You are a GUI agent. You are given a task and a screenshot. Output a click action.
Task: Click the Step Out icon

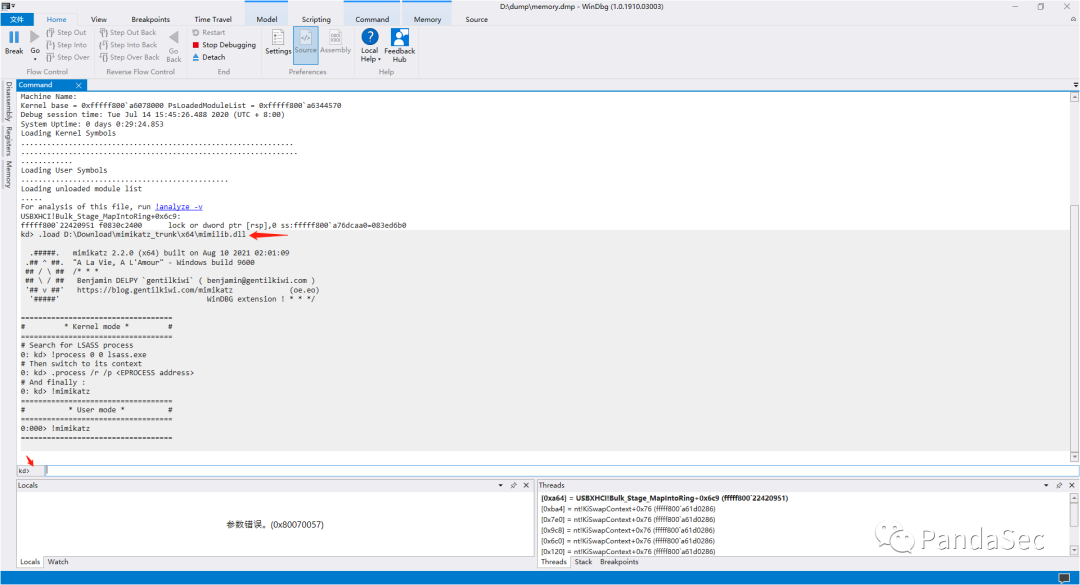click(x=50, y=32)
